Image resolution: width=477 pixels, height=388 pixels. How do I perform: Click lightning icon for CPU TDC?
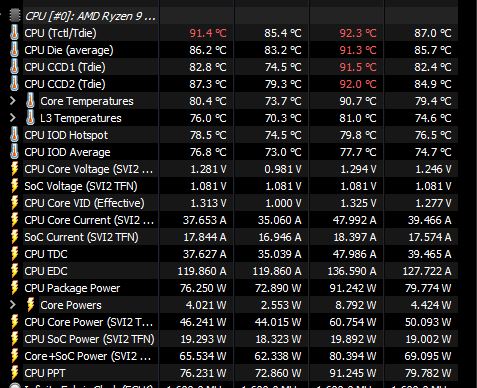click(x=14, y=254)
